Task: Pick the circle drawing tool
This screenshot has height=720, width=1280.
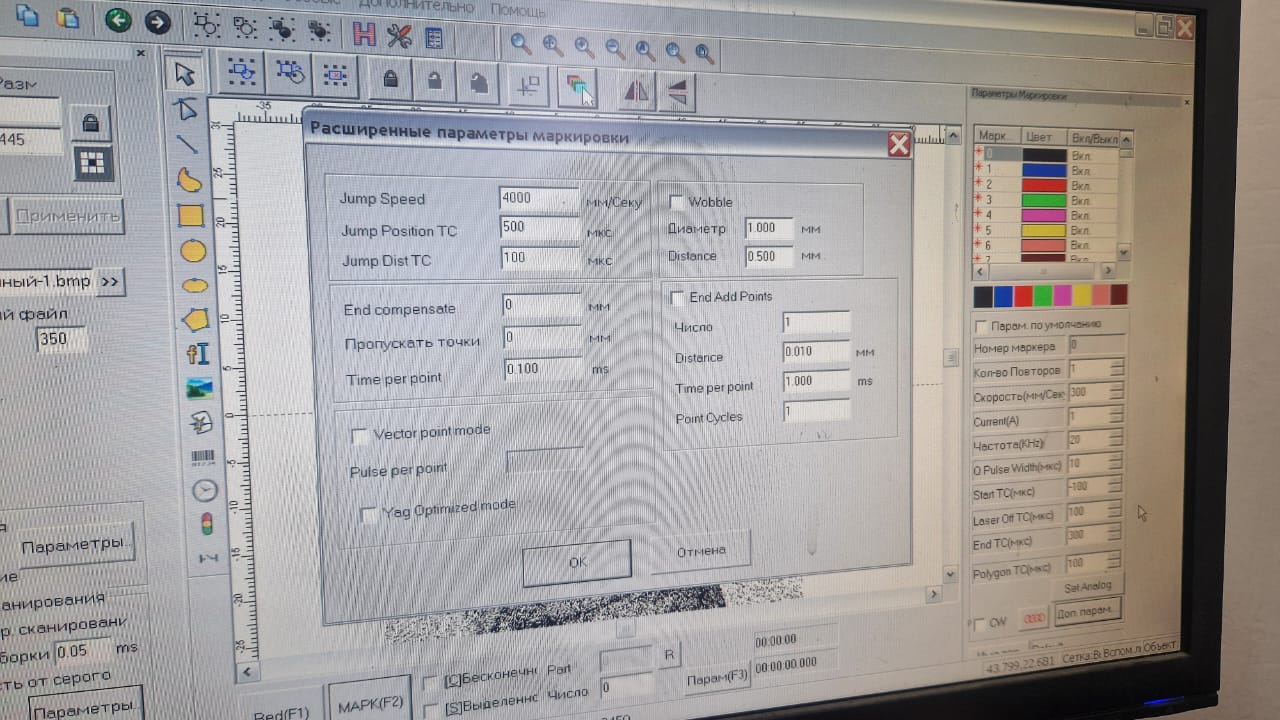Action: (x=192, y=251)
